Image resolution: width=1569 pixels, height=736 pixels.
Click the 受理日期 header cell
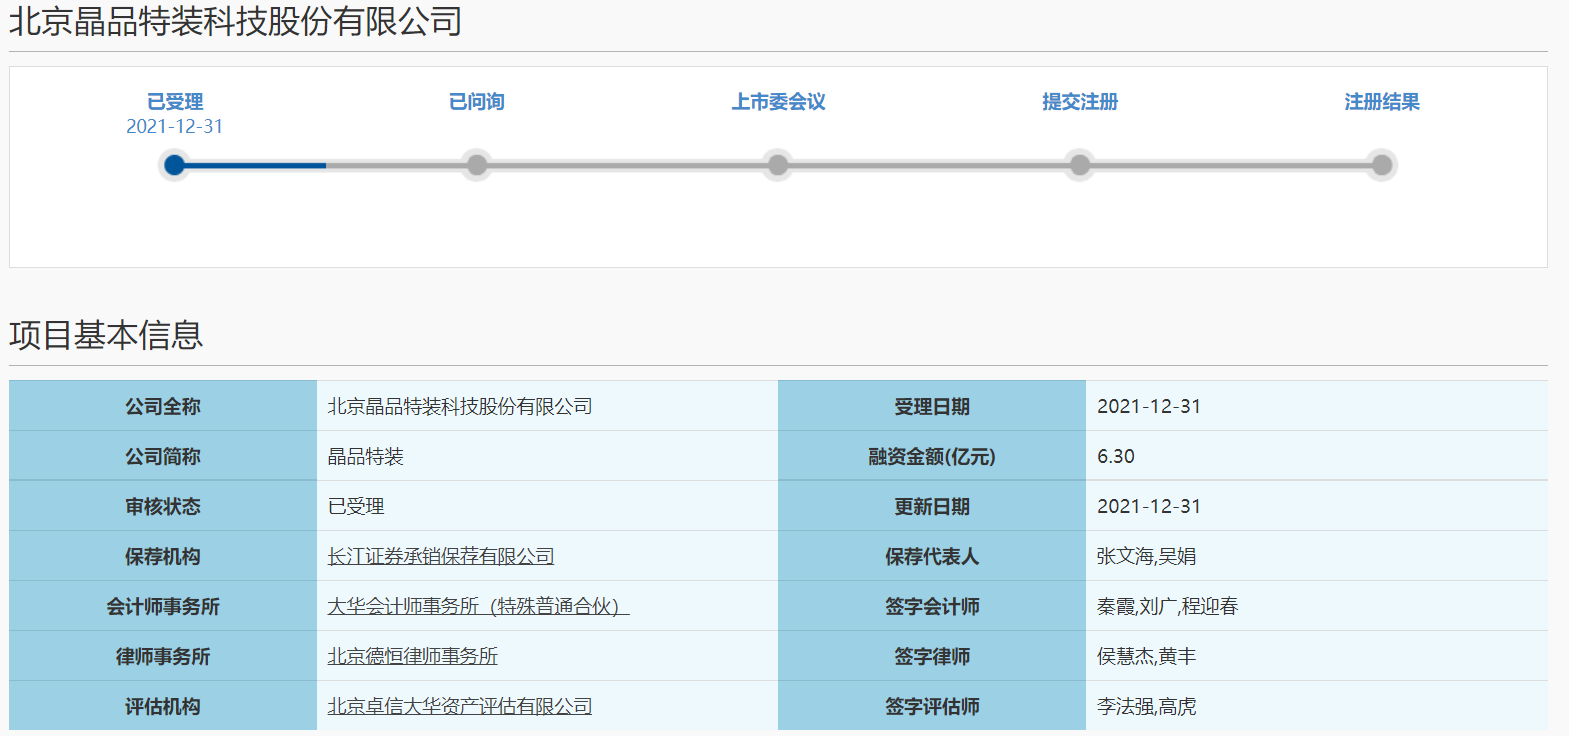tap(932, 406)
